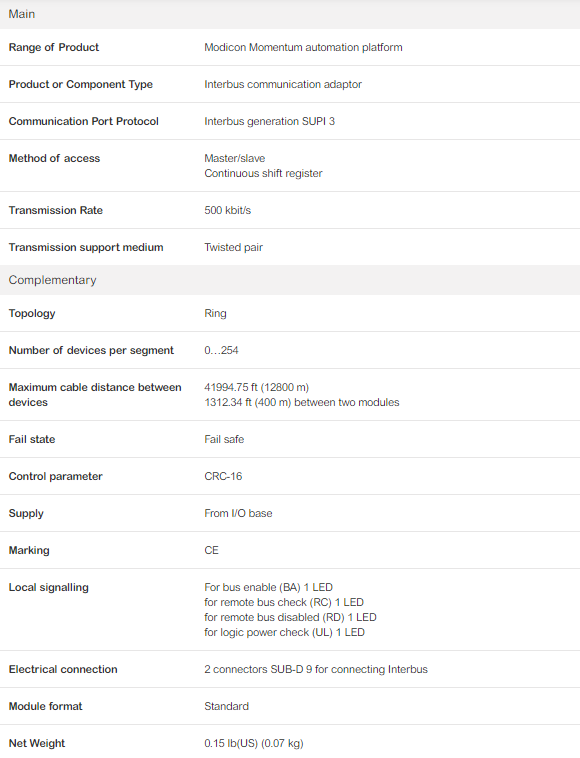Viewport: 580px width, 758px height.
Task: Click the Communication Port Protocol label
Action: click(x=84, y=121)
